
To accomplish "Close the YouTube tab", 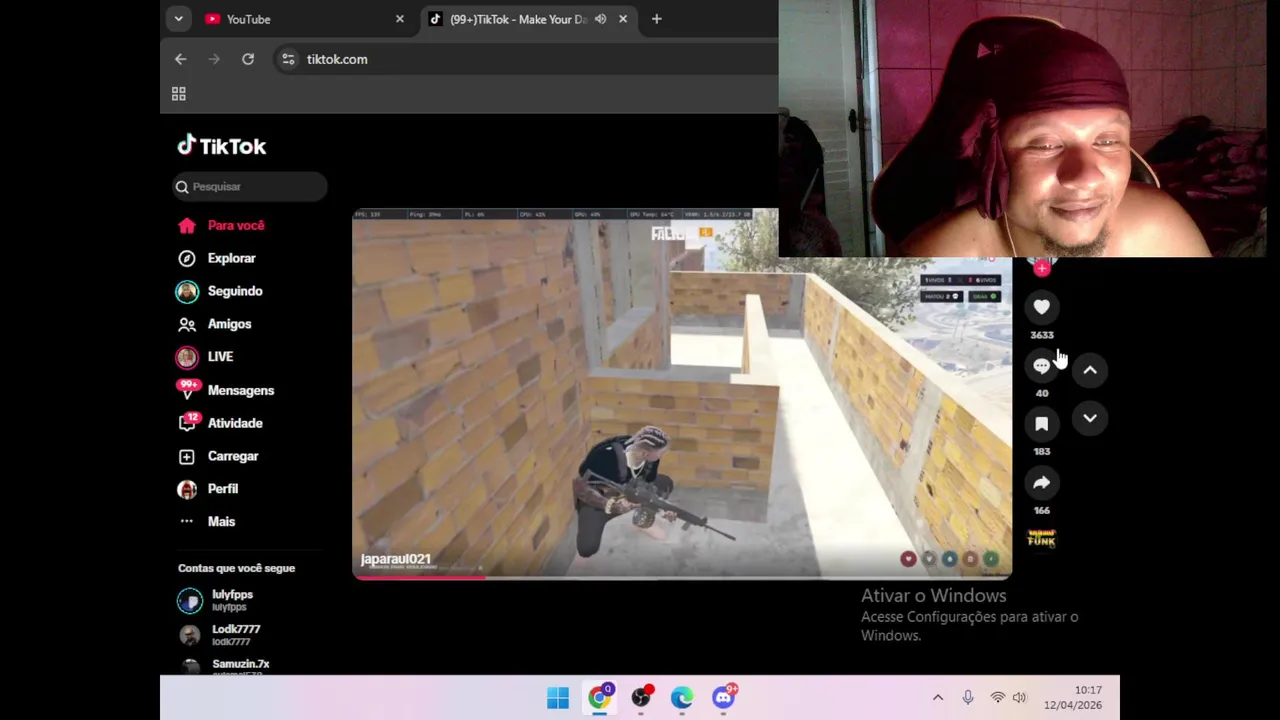I will 400,19.
